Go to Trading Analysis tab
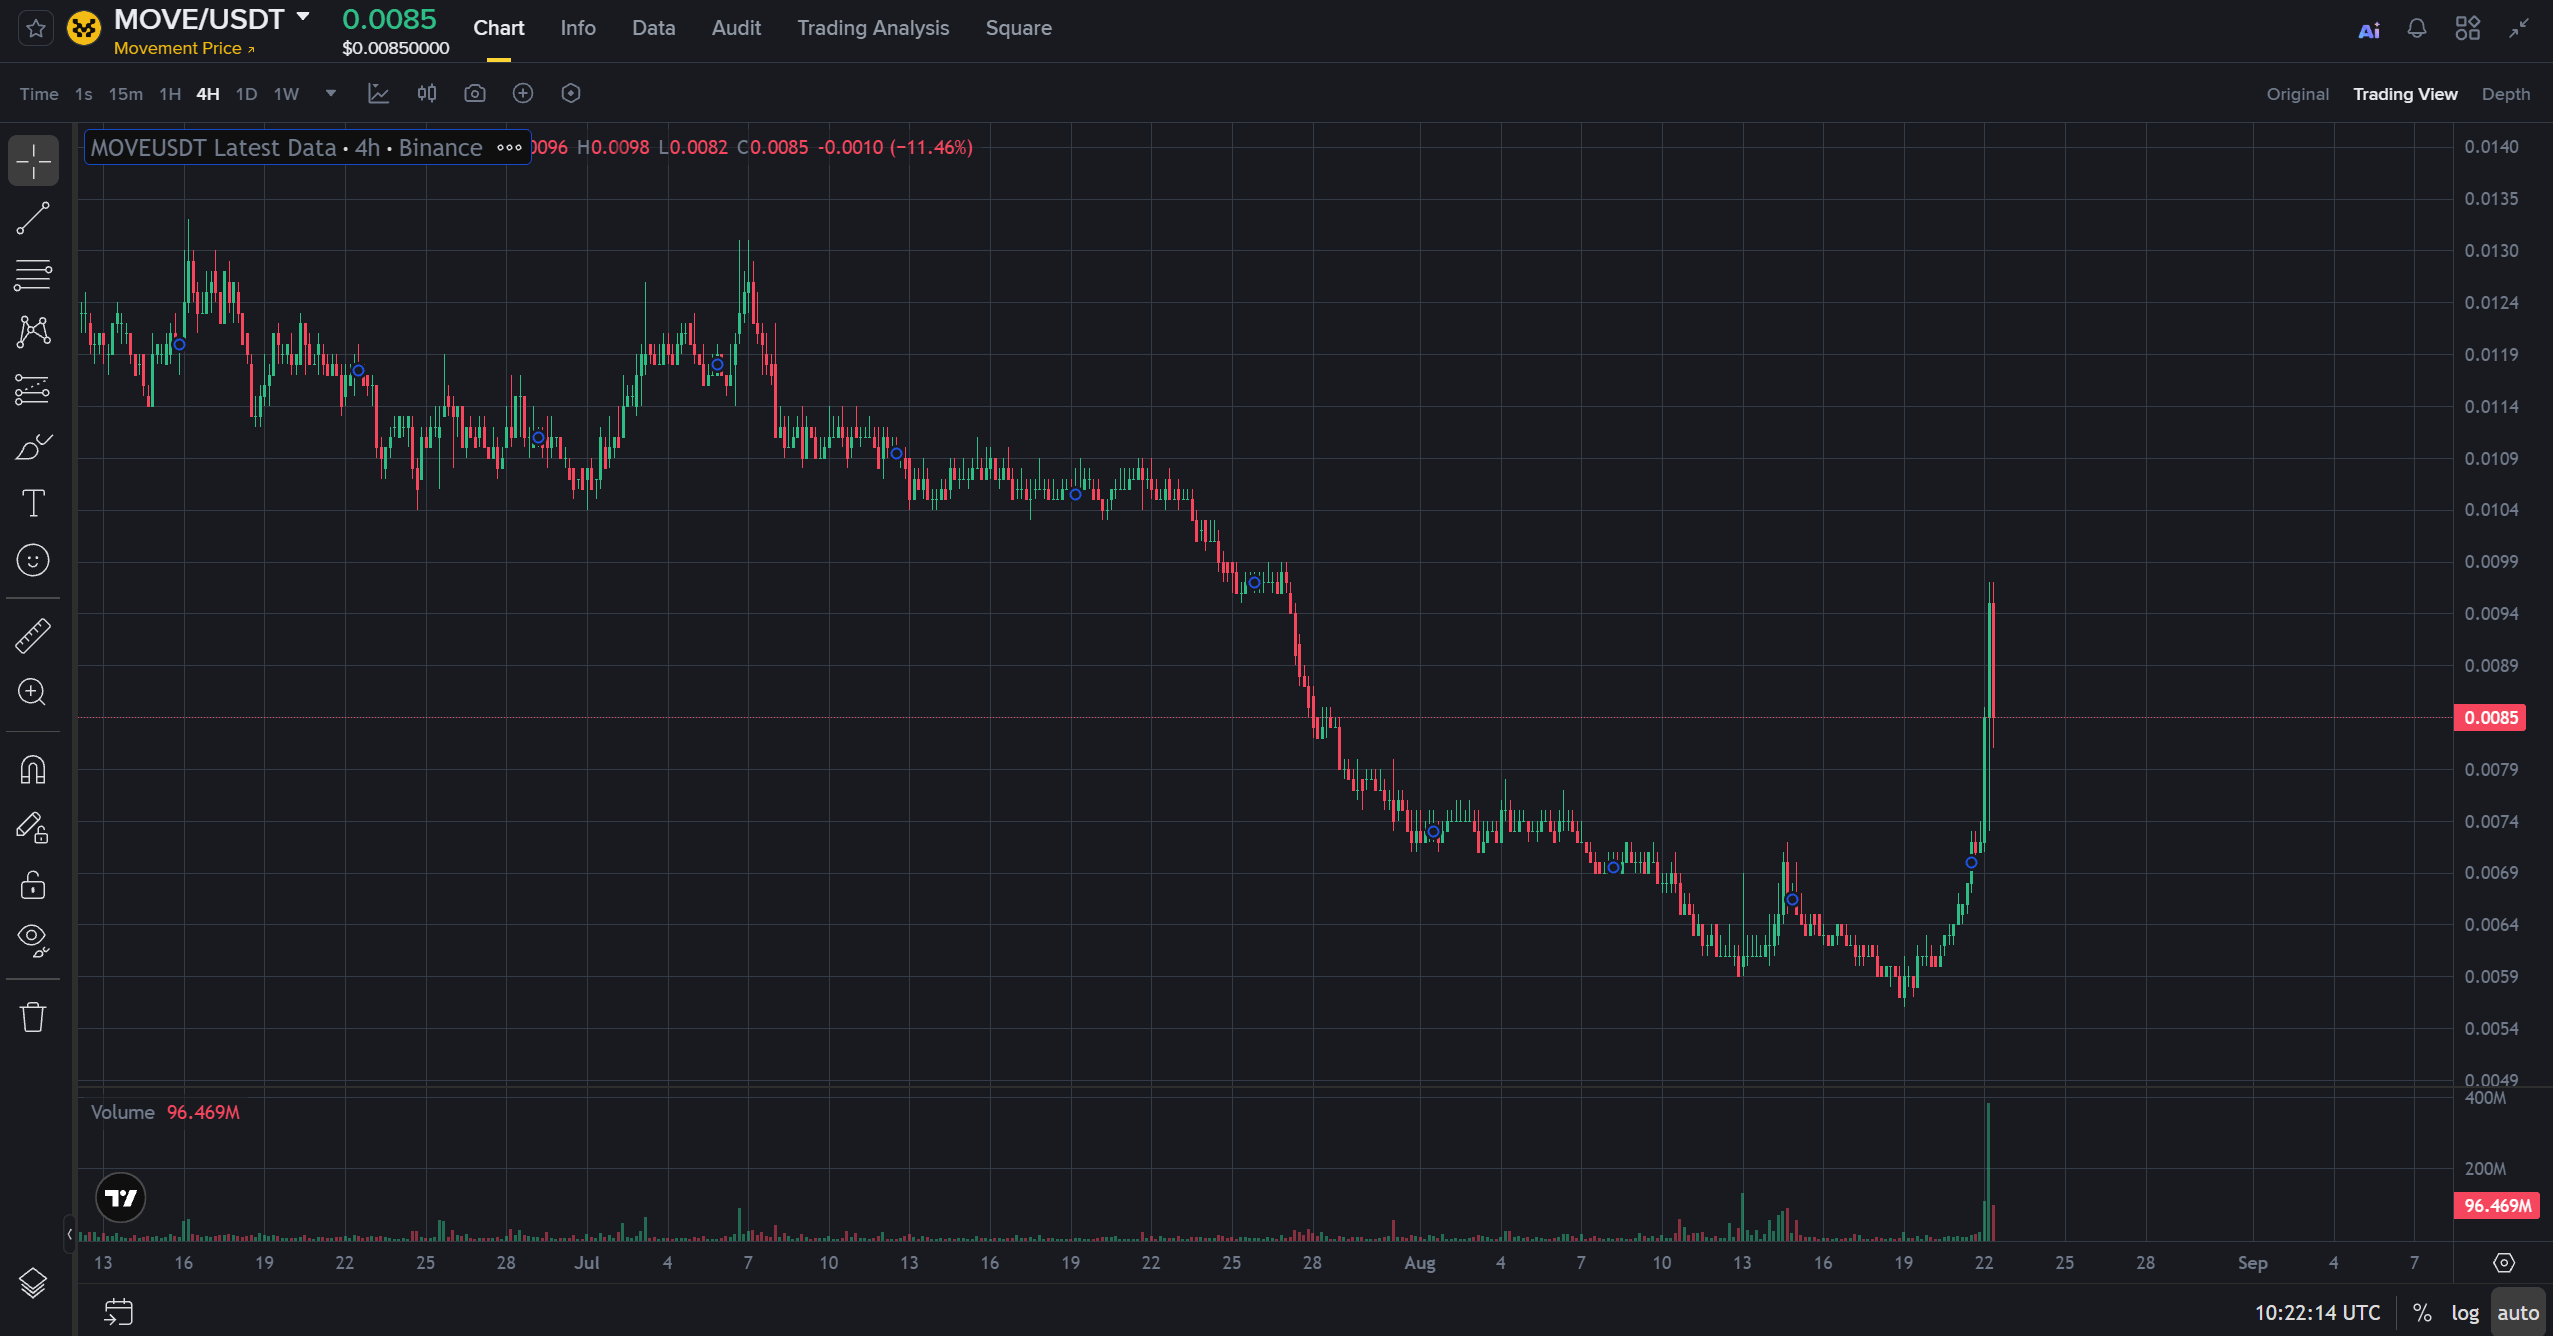The height and width of the screenshot is (1336, 2553). (x=873, y=28)
